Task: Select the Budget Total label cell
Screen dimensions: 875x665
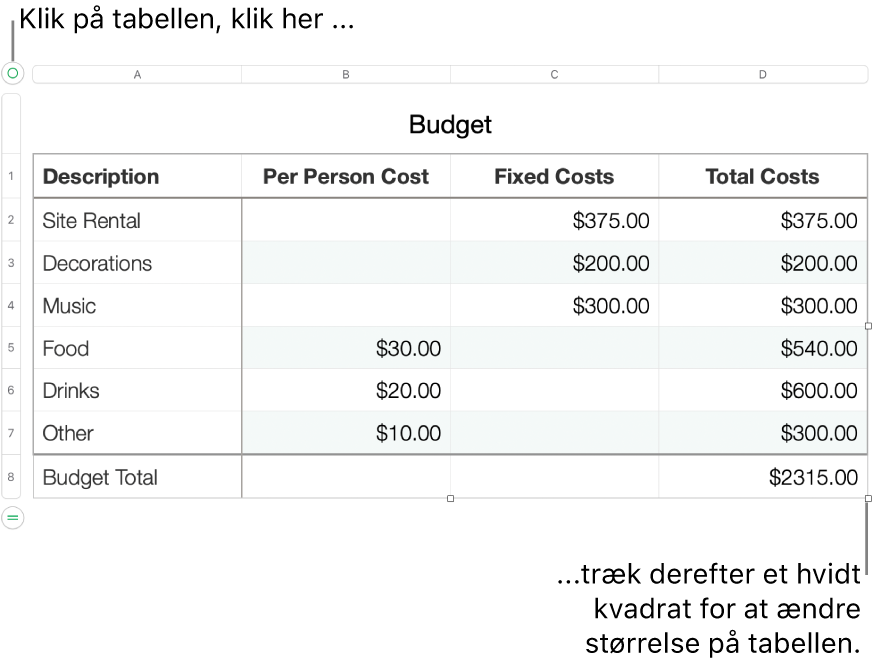Action: coord(137,477)
